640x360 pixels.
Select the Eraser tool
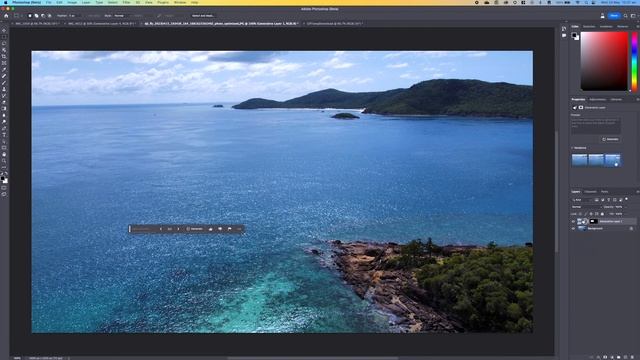(4, 102)
